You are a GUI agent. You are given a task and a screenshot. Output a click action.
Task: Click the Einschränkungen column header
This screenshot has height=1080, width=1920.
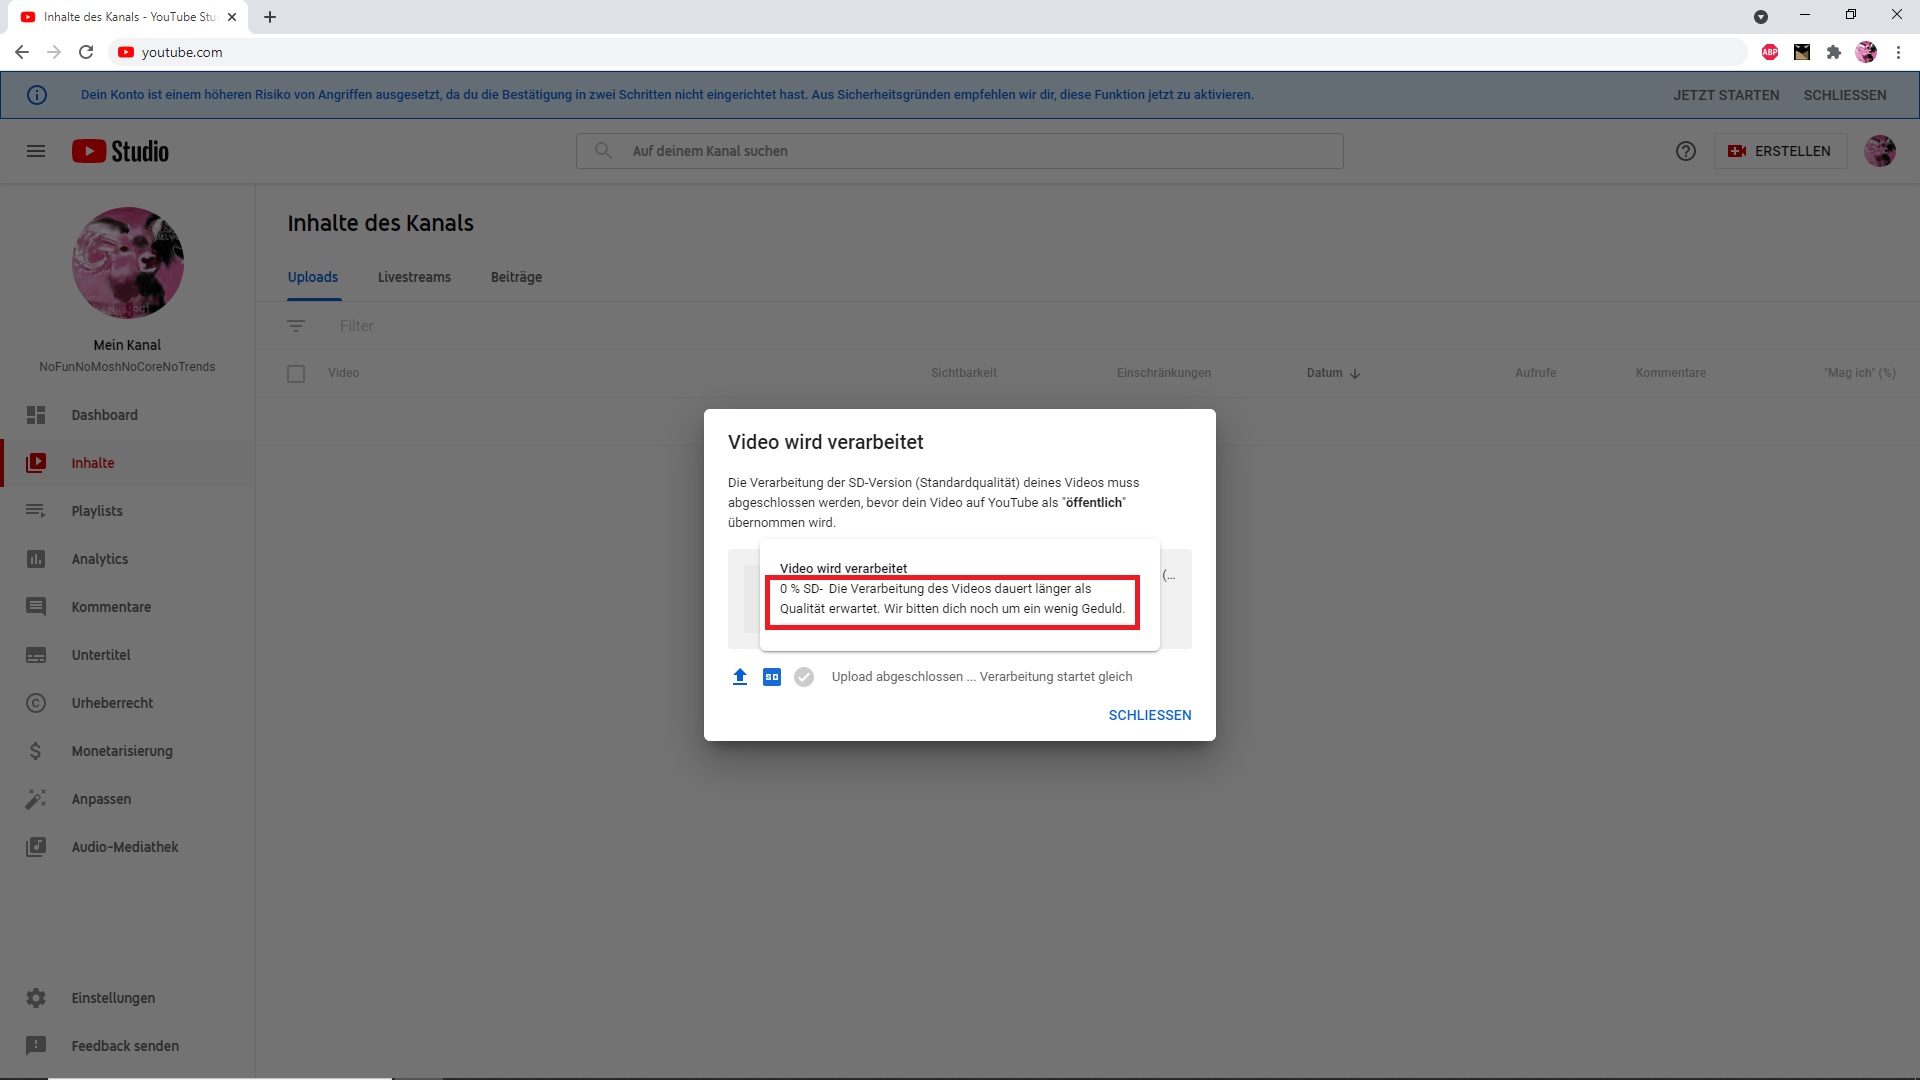click(1164, 373)
